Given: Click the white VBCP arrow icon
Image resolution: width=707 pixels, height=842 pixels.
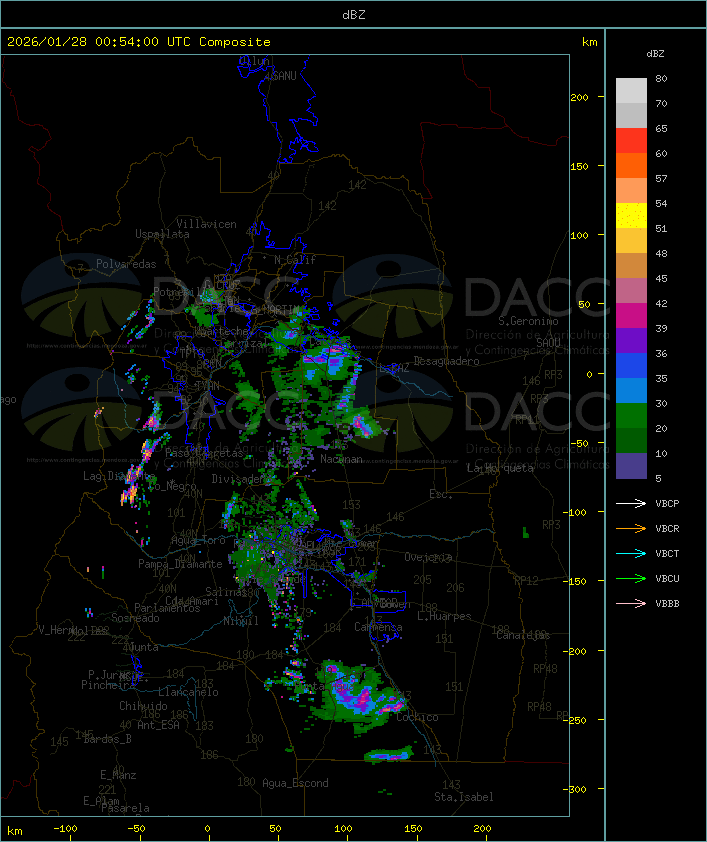Looking at the screenshot, I should [631, 503].
